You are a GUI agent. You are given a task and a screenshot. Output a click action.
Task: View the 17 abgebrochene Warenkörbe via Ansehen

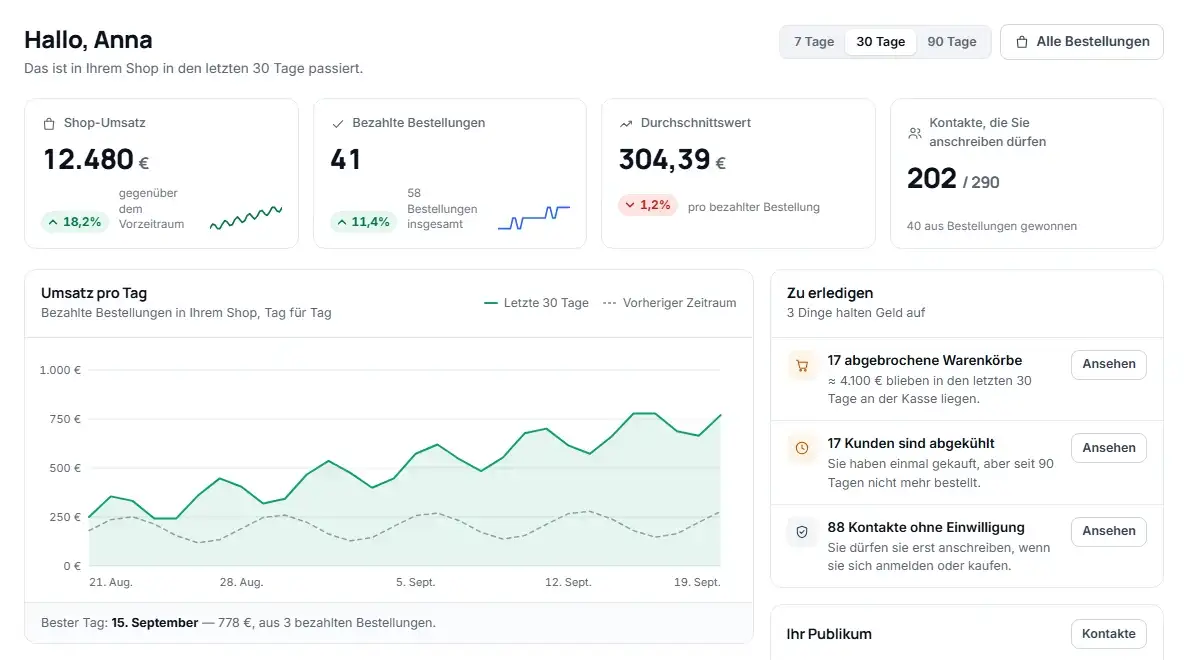point(1108,364)
